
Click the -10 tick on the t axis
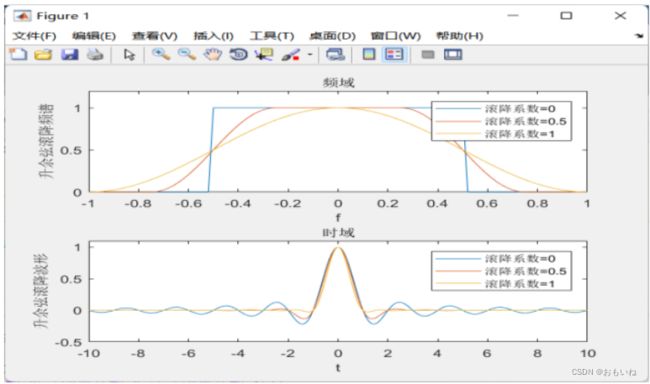pos(89,353)
